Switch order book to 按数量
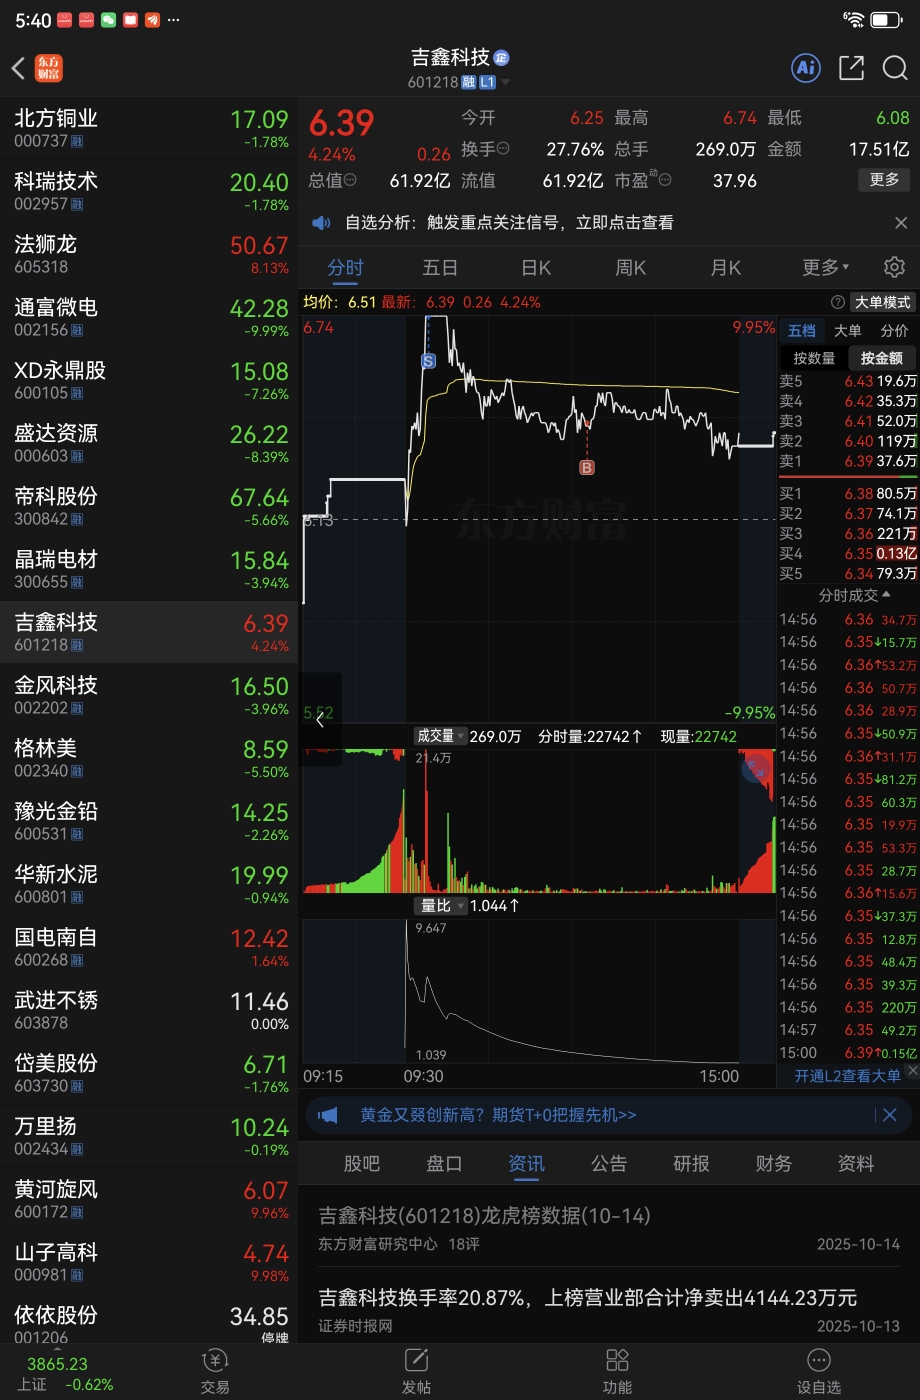920x1400 pixels. coord(814,358)
